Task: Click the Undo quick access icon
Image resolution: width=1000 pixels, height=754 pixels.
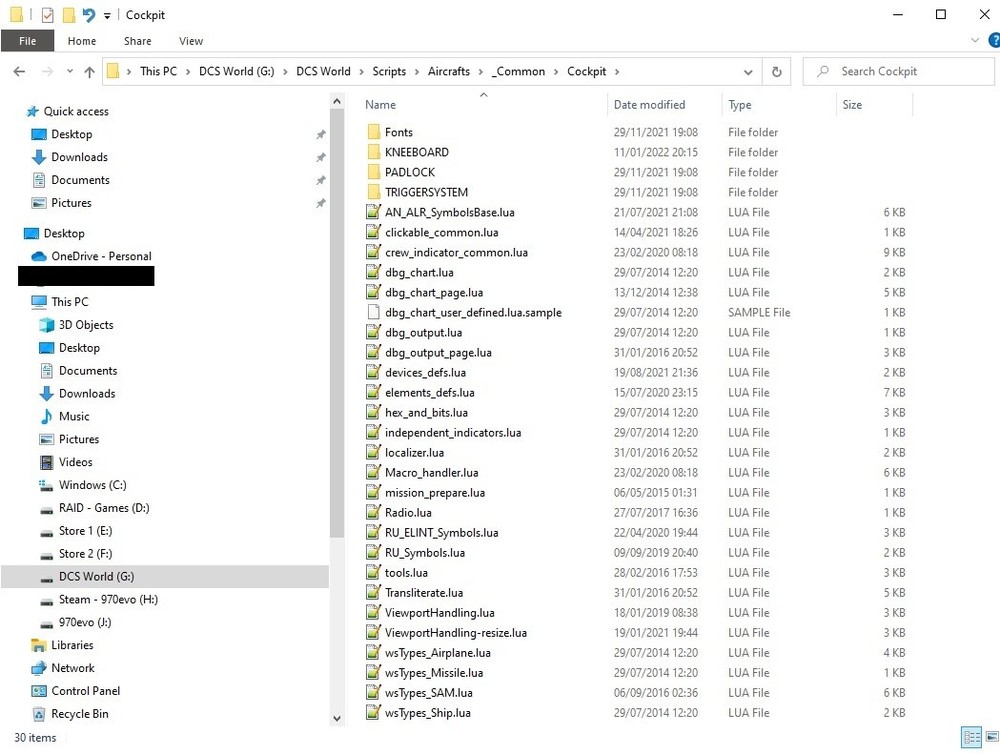Action: point(89,14)
